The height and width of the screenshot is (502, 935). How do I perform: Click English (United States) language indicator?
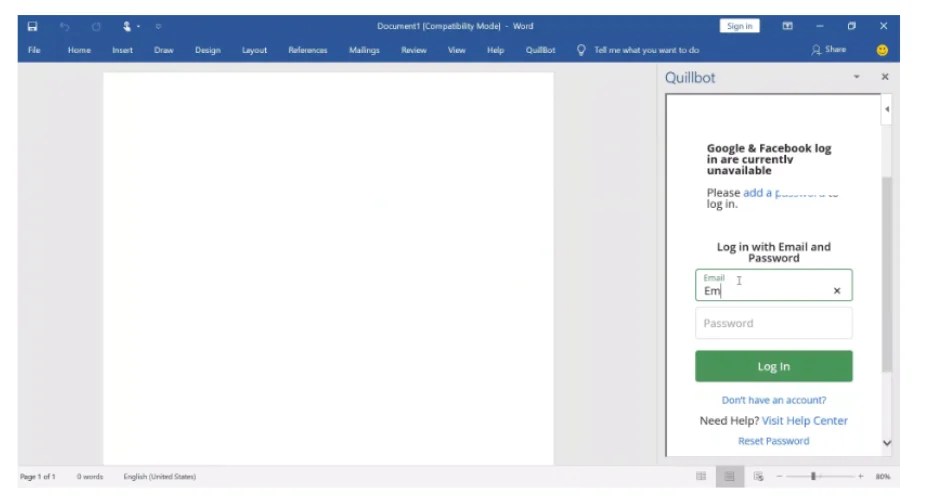[160, 476]
